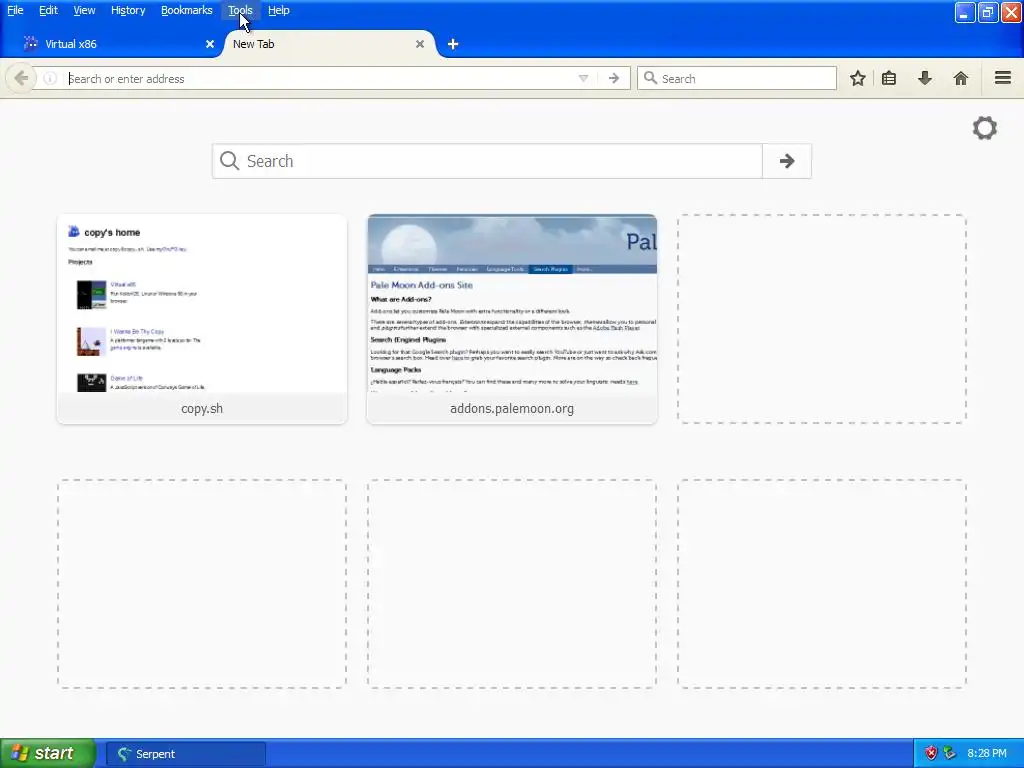Click the 8:28 PM system clock
The width and height of the screenshot is (1024, 768).
(x=987, y=753)
